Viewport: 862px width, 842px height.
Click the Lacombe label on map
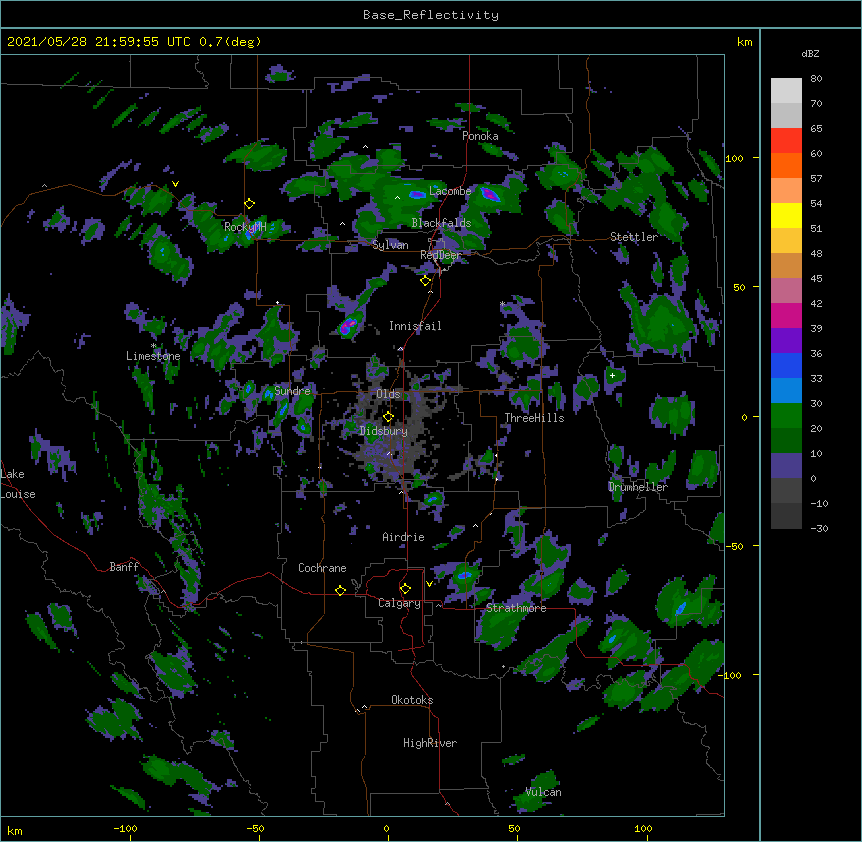450,191
